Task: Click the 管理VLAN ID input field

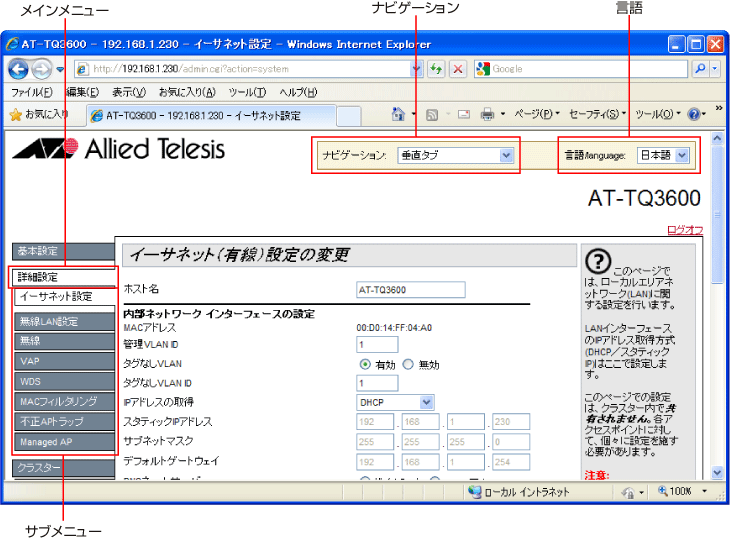Action: (377, 344)
